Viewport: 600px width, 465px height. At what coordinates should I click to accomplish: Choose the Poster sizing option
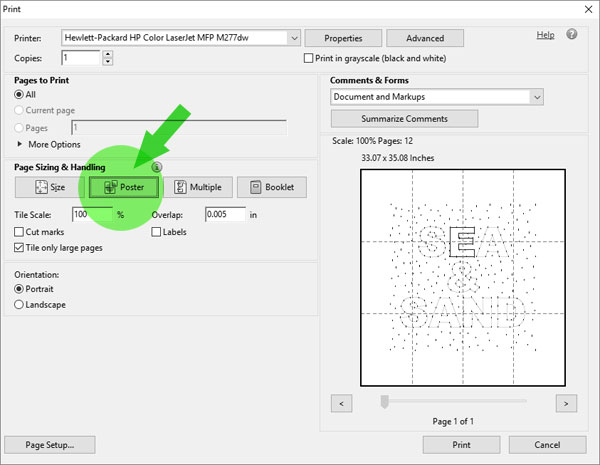tap(124, 187)
